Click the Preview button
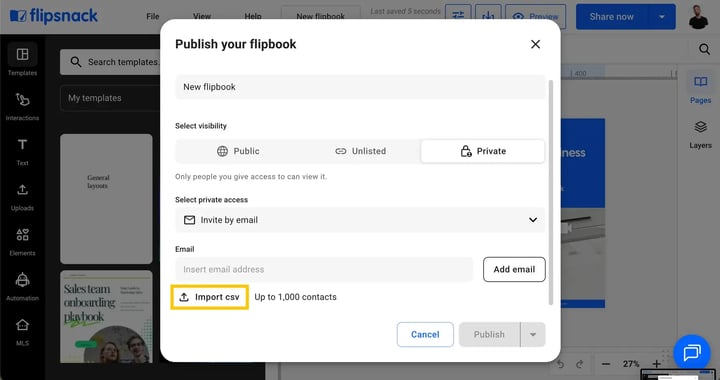720x380 pixels. 535,16
